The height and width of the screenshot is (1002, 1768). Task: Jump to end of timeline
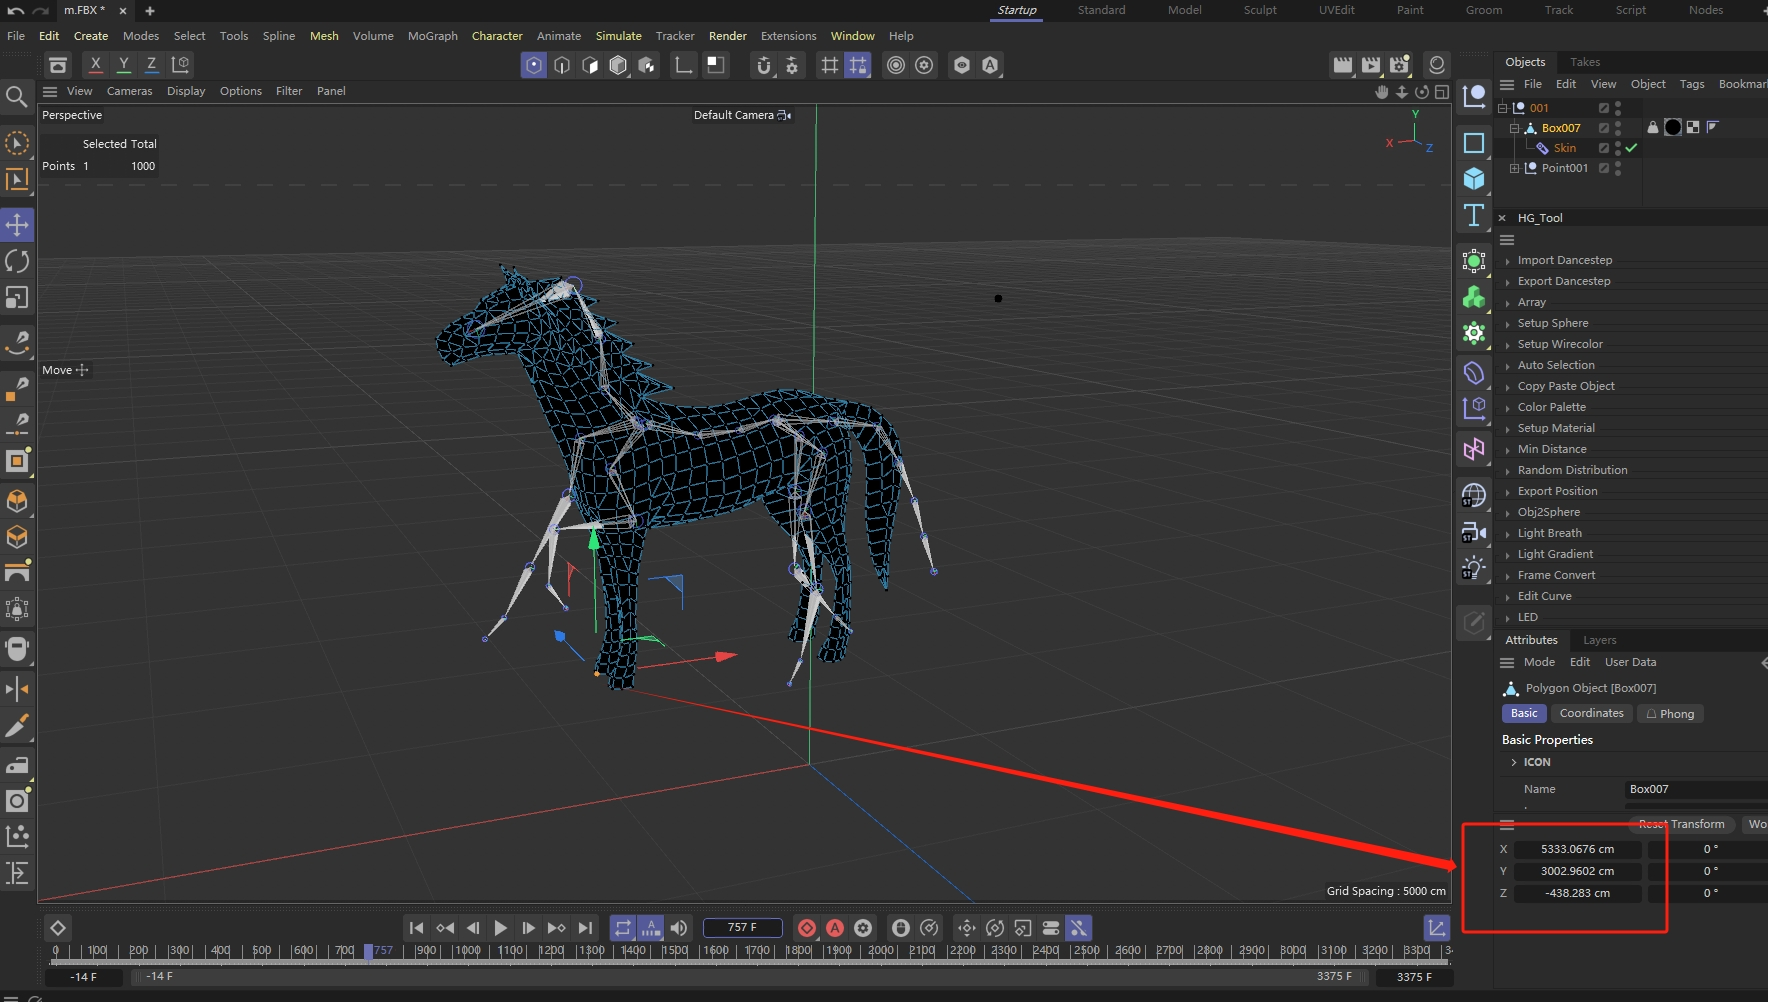click(586, 928)
